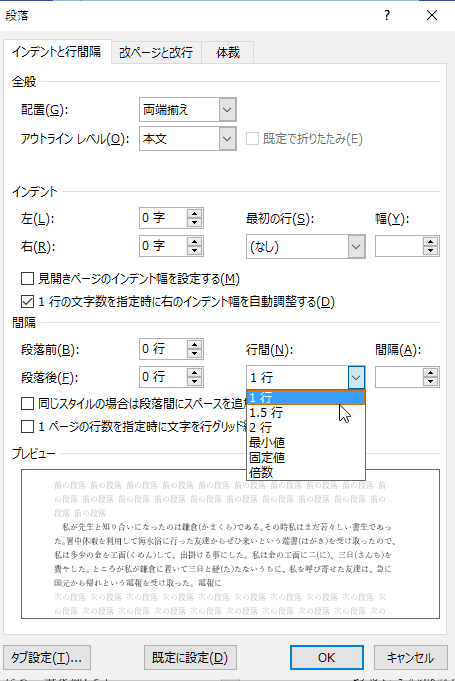
Task: Increase the 間隔 line spacing value
Action: (430, 373)
